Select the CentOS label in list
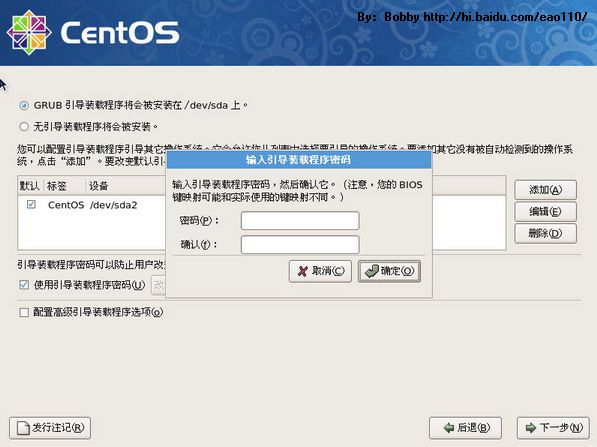The width and height of the screenshot is (597, 447). pyautogui.click(x=66, y=205)
